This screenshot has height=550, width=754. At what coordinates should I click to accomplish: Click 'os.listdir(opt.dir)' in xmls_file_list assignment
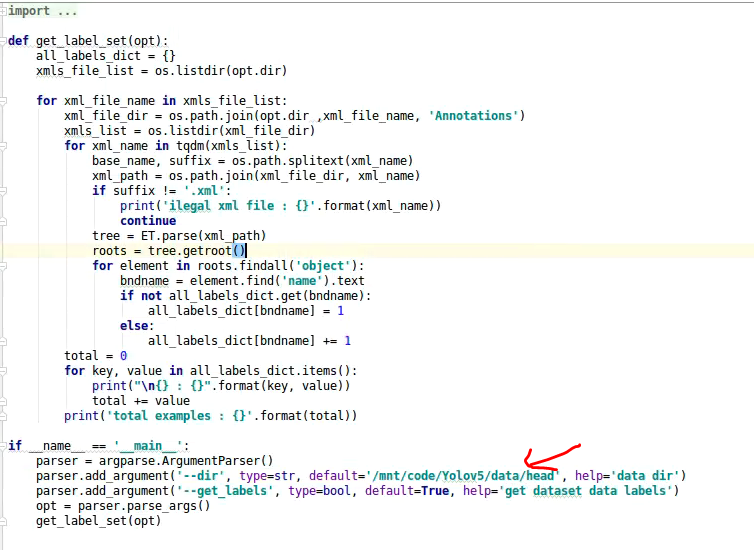coord(221,71)
